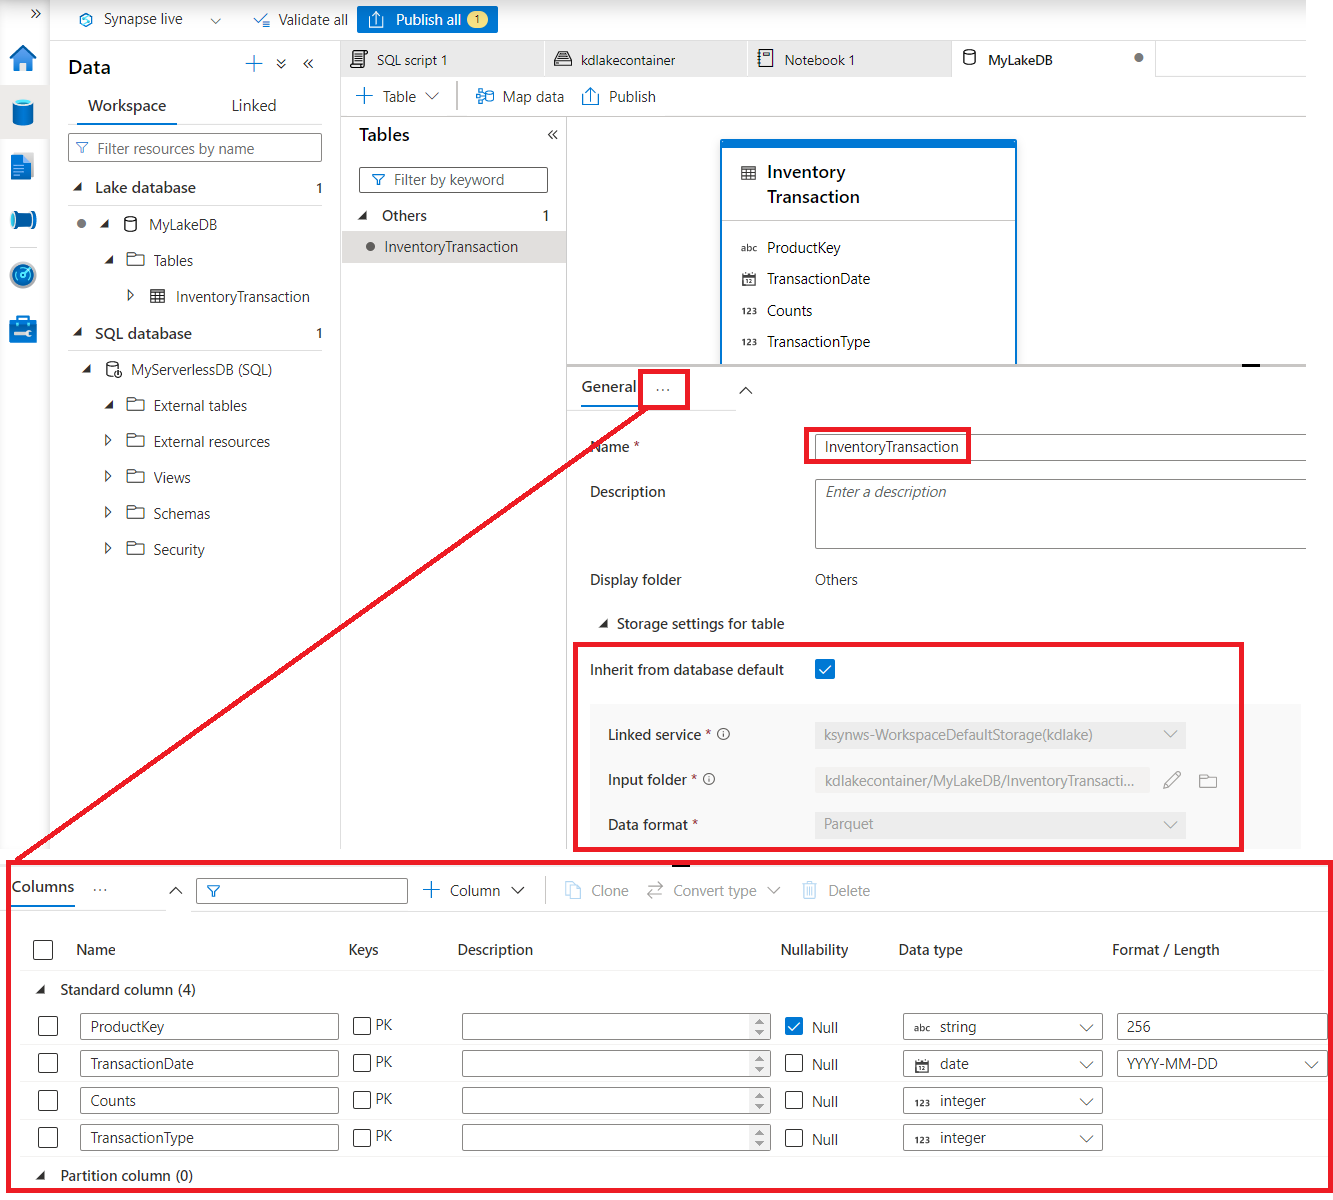The width and height of the screenshot is (1333, 1200).
Task: Click the Description text area
Action: click(1060, 514)
